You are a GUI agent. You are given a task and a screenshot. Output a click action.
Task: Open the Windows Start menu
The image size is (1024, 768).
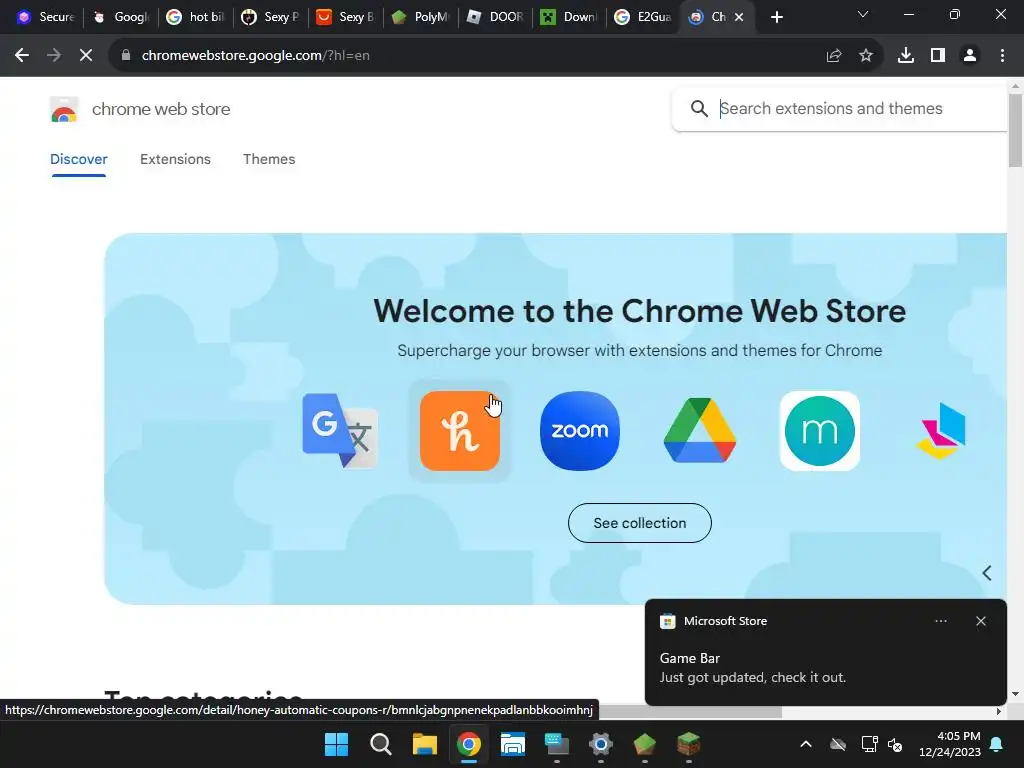tap(336, 744)
